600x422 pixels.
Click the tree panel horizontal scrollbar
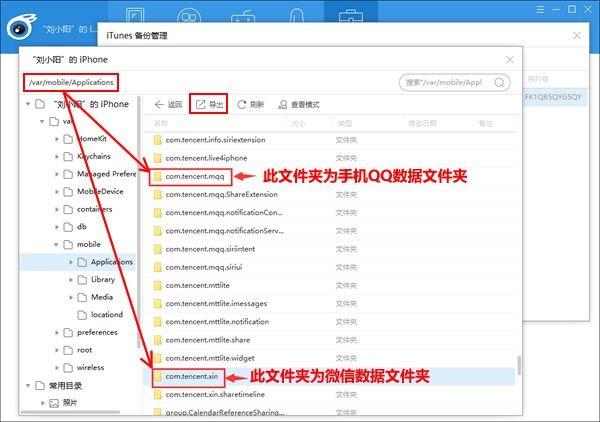pos(71,412)
